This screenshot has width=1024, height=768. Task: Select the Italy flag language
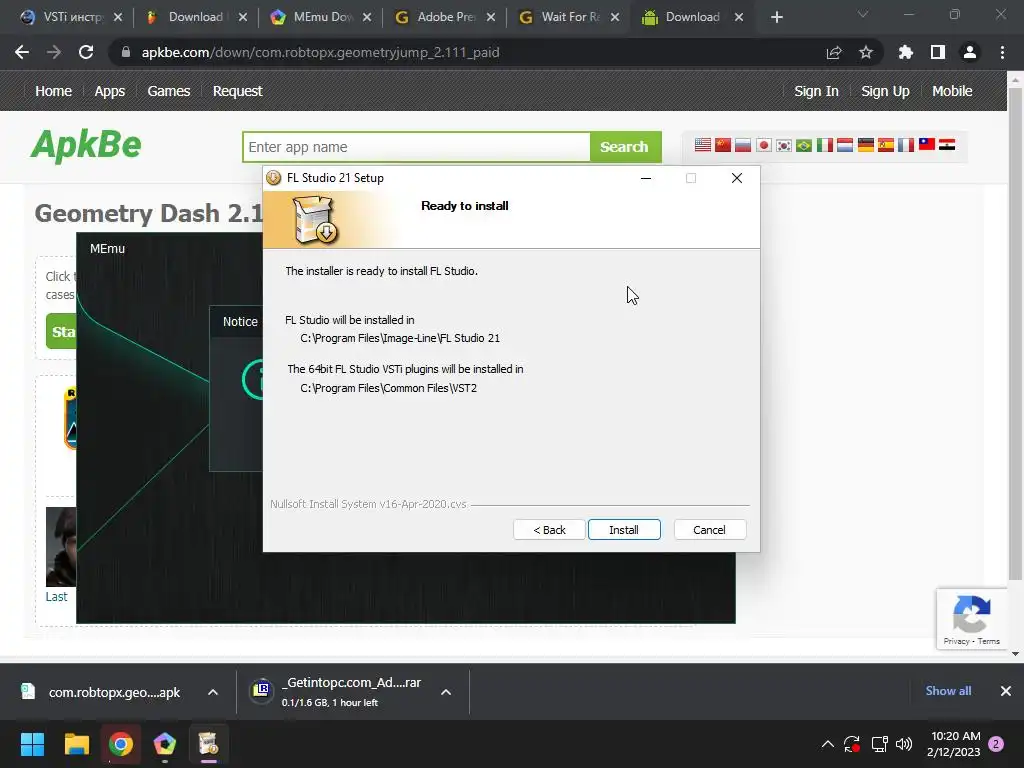click(825, 145)
